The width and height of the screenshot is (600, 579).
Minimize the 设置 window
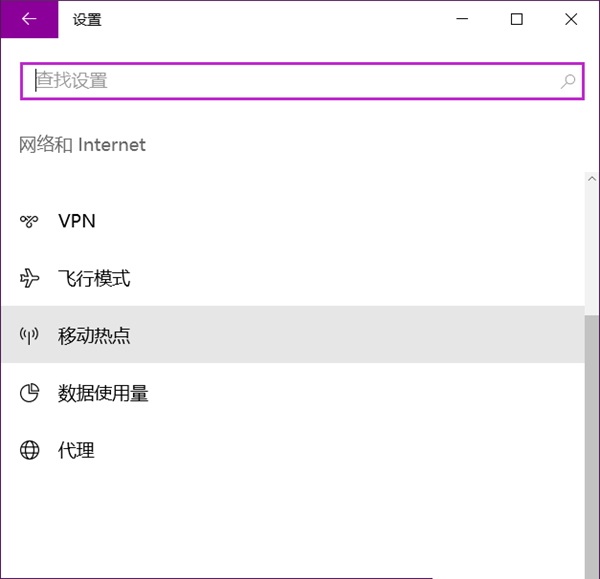tap(463, 19)
